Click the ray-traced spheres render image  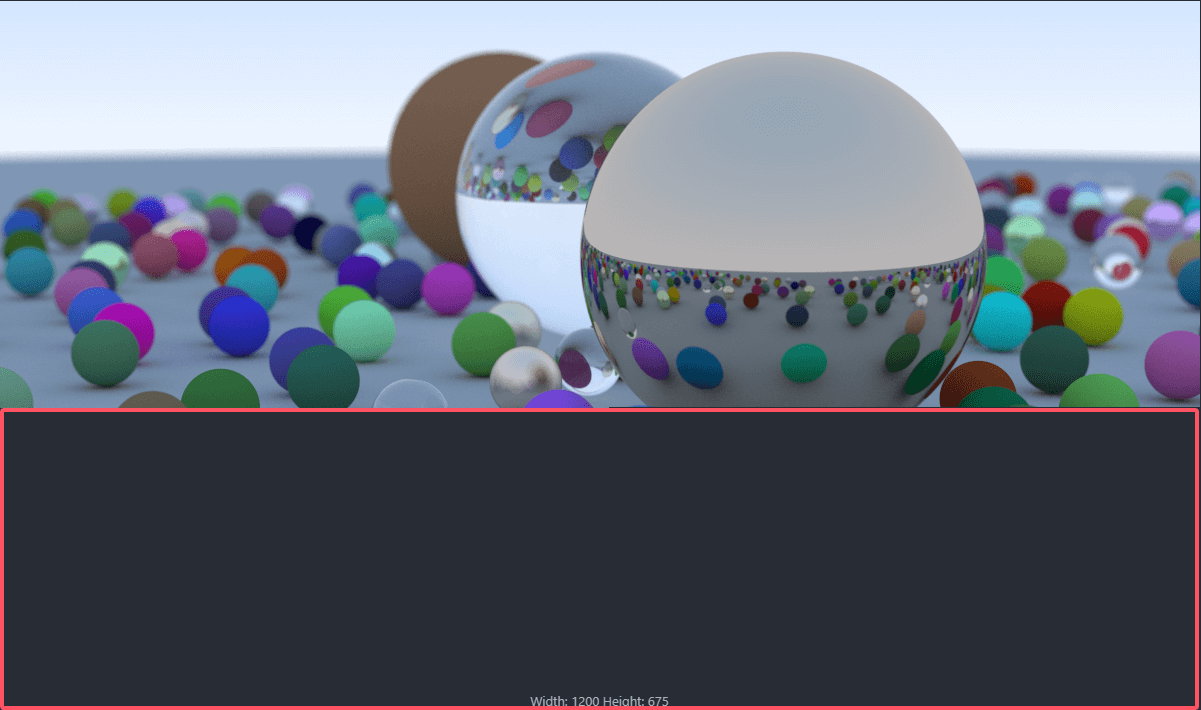pos(600,204)
